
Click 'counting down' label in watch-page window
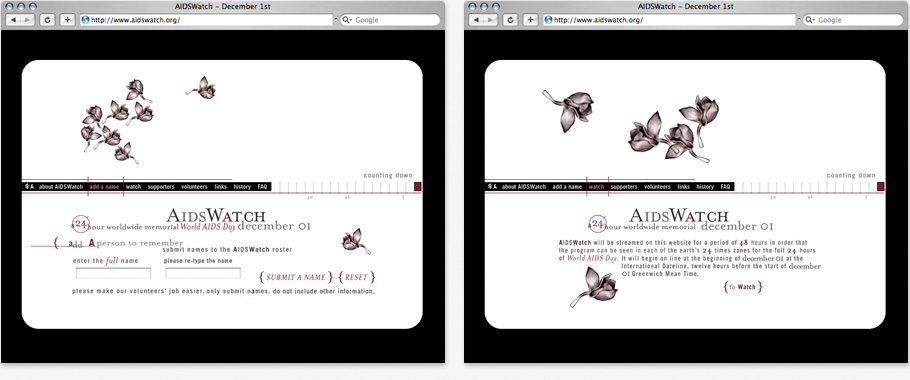(851, 175)
